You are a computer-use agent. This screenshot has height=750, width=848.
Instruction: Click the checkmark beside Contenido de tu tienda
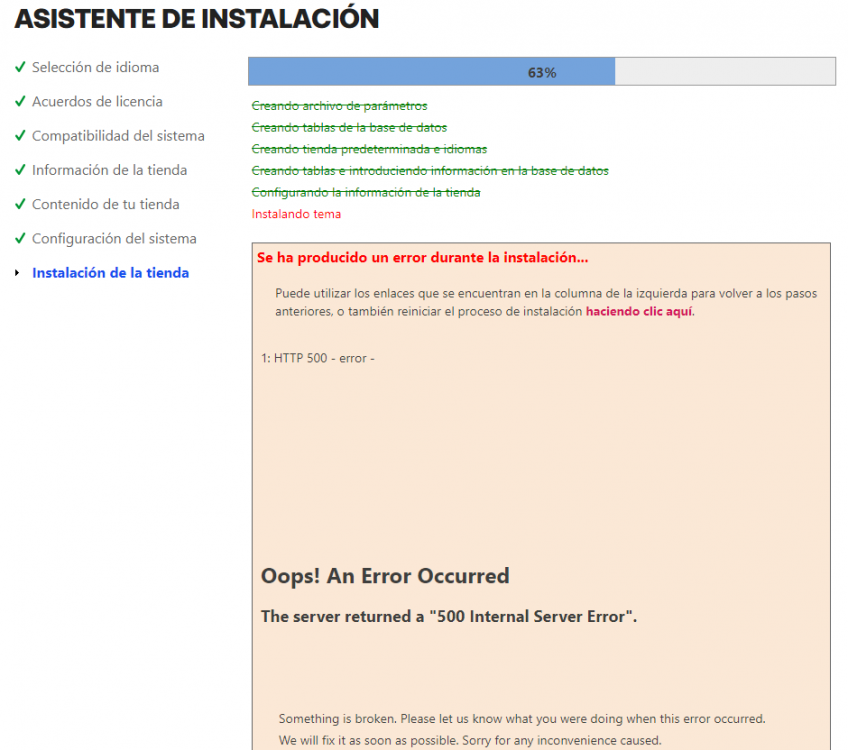pyautogui.click(x=21, y=205)
